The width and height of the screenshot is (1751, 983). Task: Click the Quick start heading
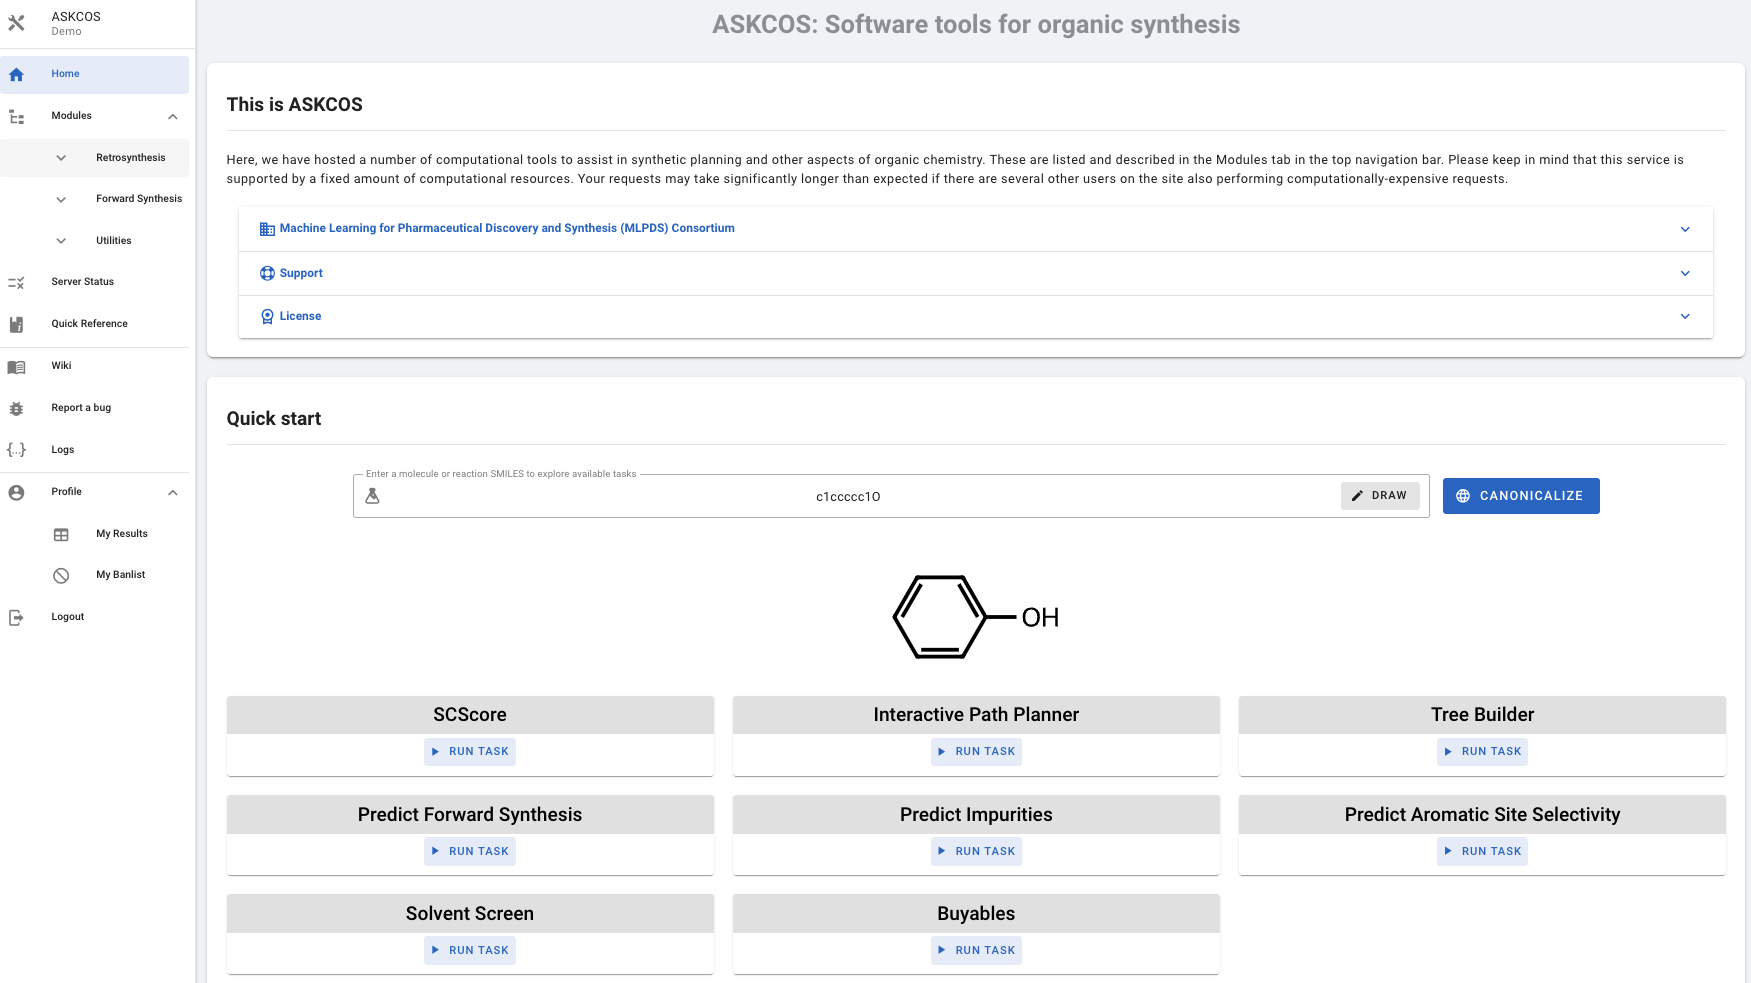274,419
